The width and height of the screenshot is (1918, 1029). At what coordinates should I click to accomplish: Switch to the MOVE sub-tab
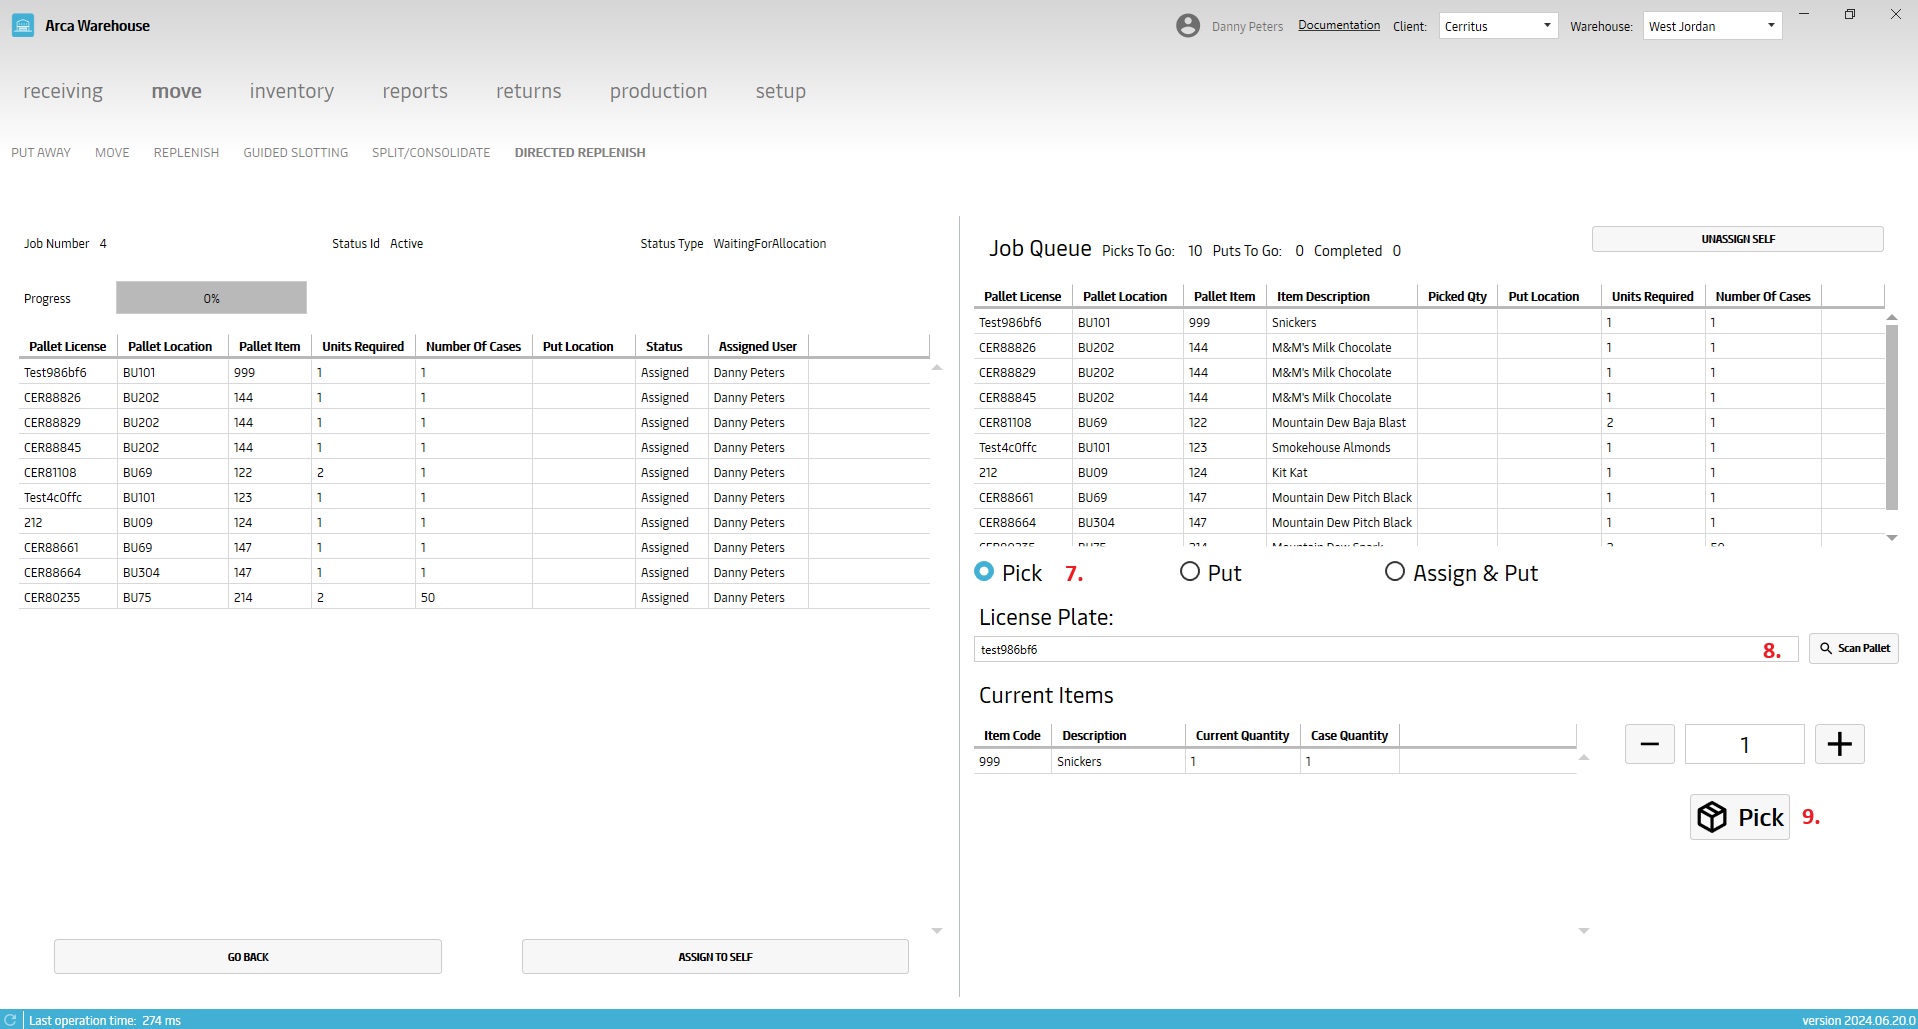pyautogui.click(x=112, y=153)
